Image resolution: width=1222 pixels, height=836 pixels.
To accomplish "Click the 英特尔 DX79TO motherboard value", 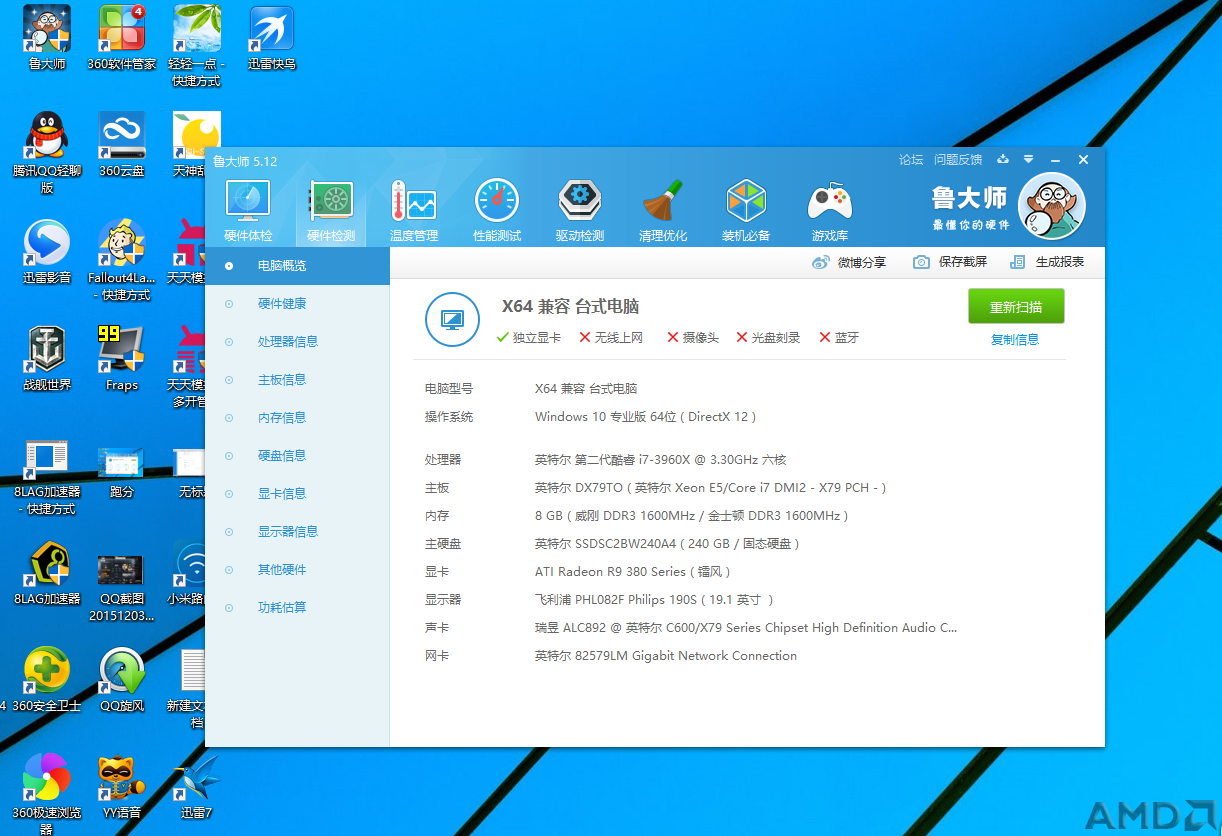I will [x=711, y=488].
